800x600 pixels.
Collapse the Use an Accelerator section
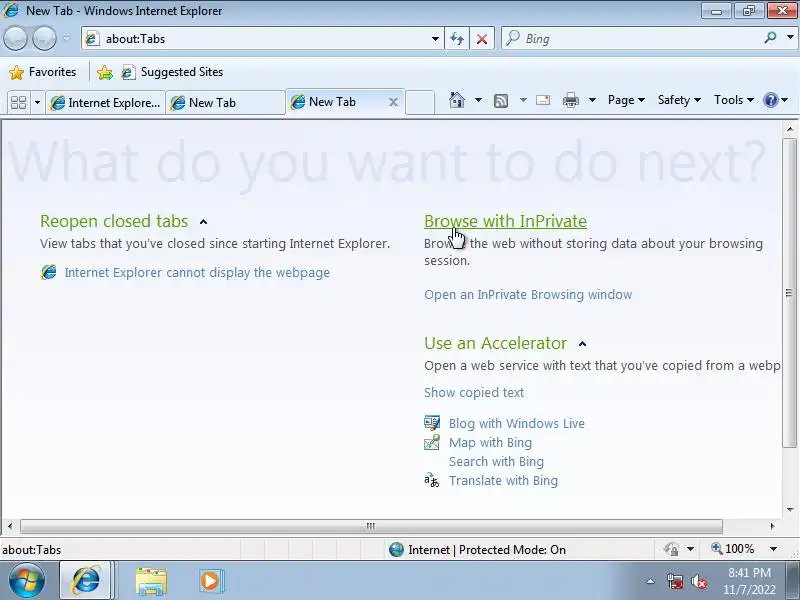(583, 344)
